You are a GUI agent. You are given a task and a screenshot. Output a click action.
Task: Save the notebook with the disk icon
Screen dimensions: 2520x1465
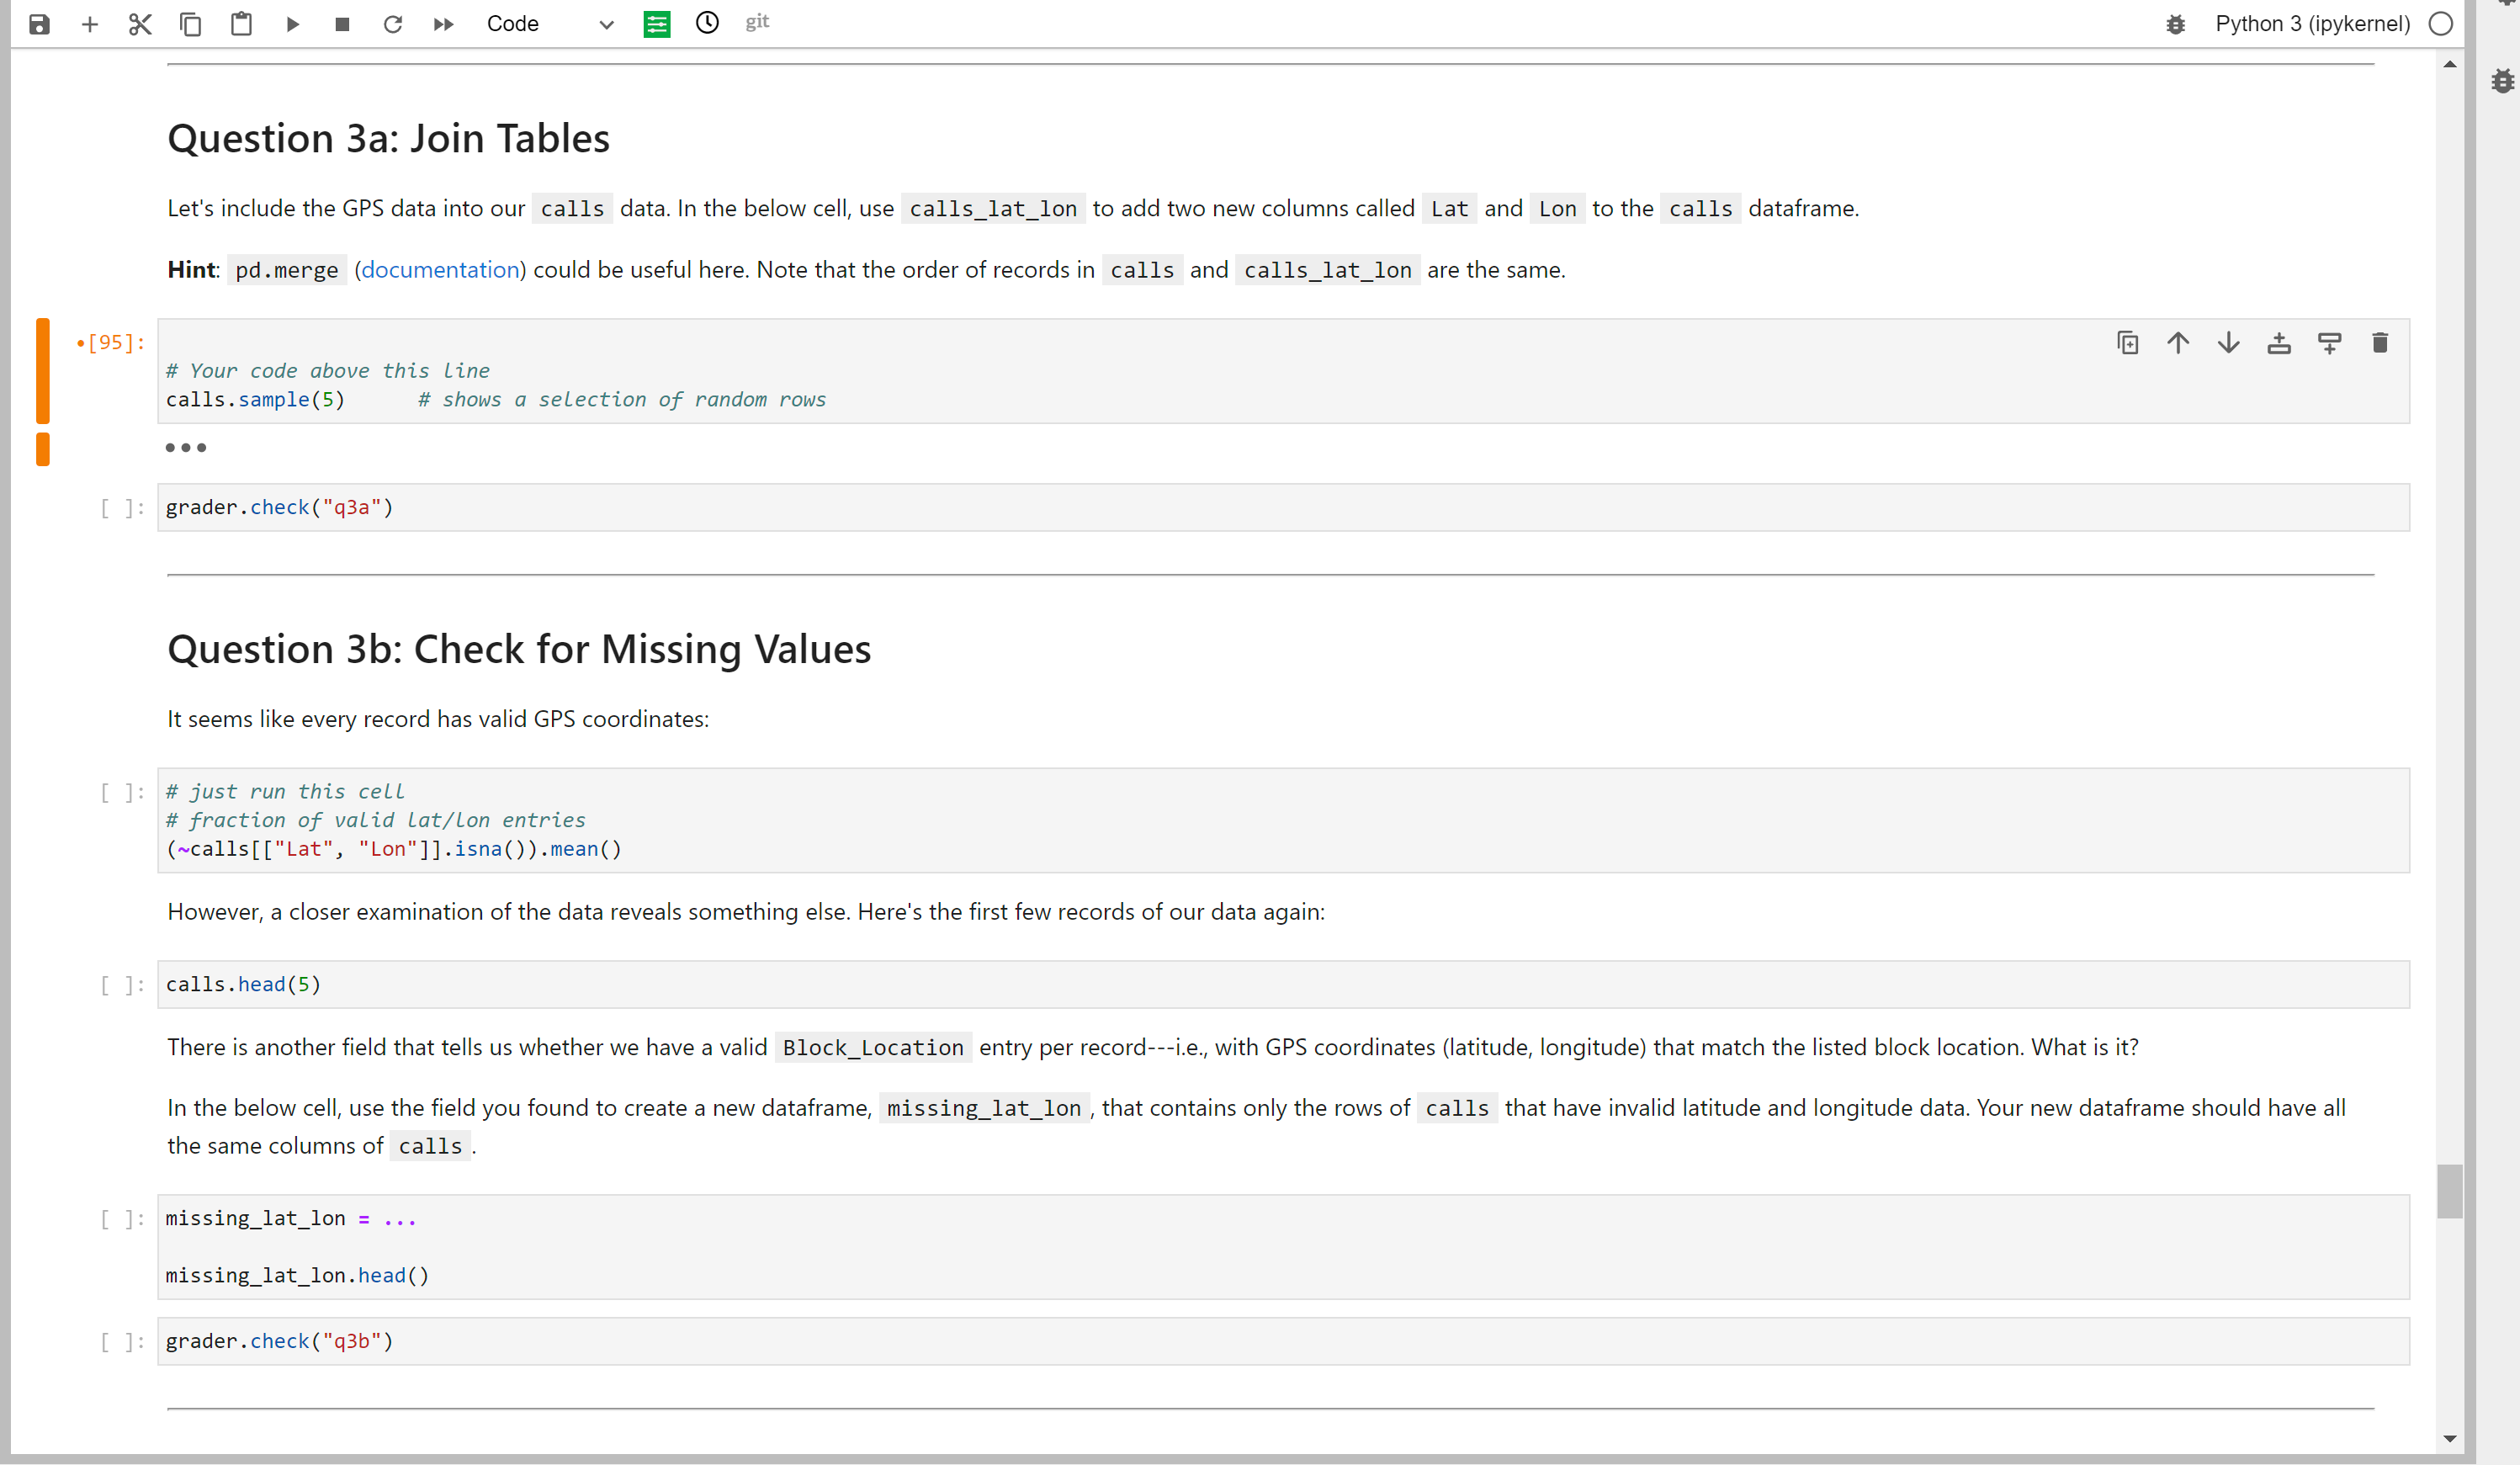click(x=39, y=24)
